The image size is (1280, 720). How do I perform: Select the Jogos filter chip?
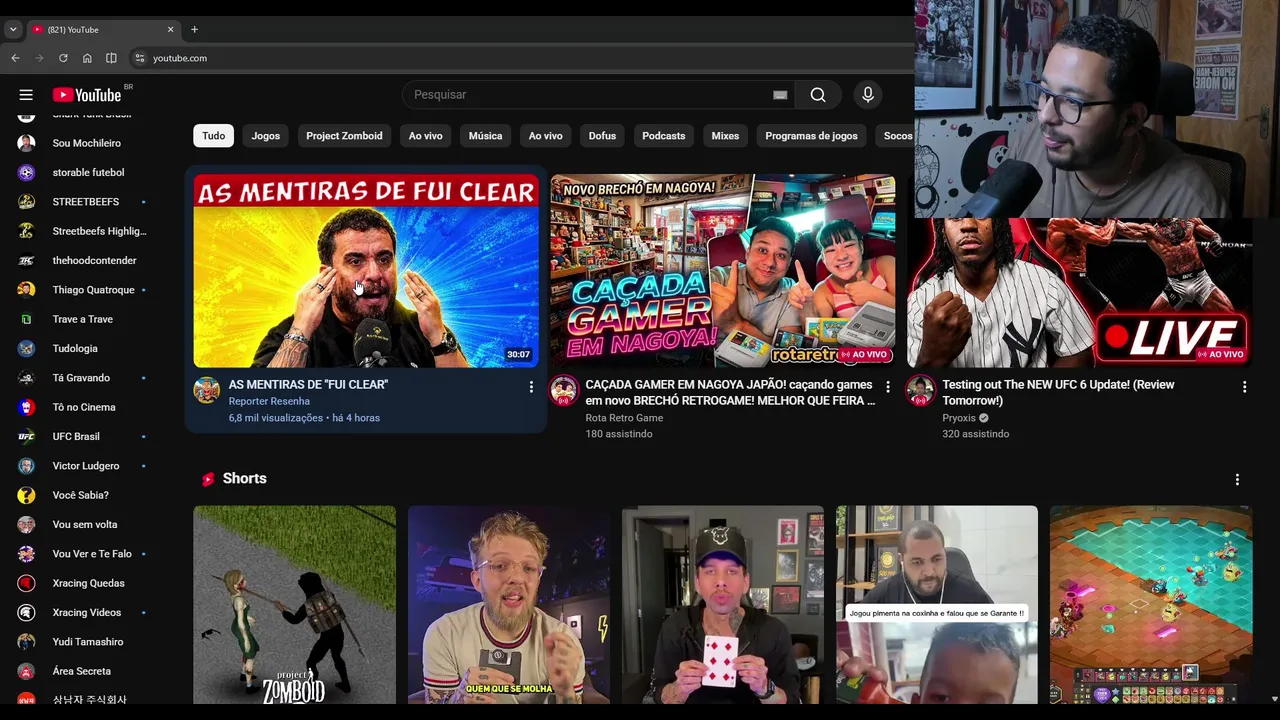pyautogui.click(x=266, y=136)
